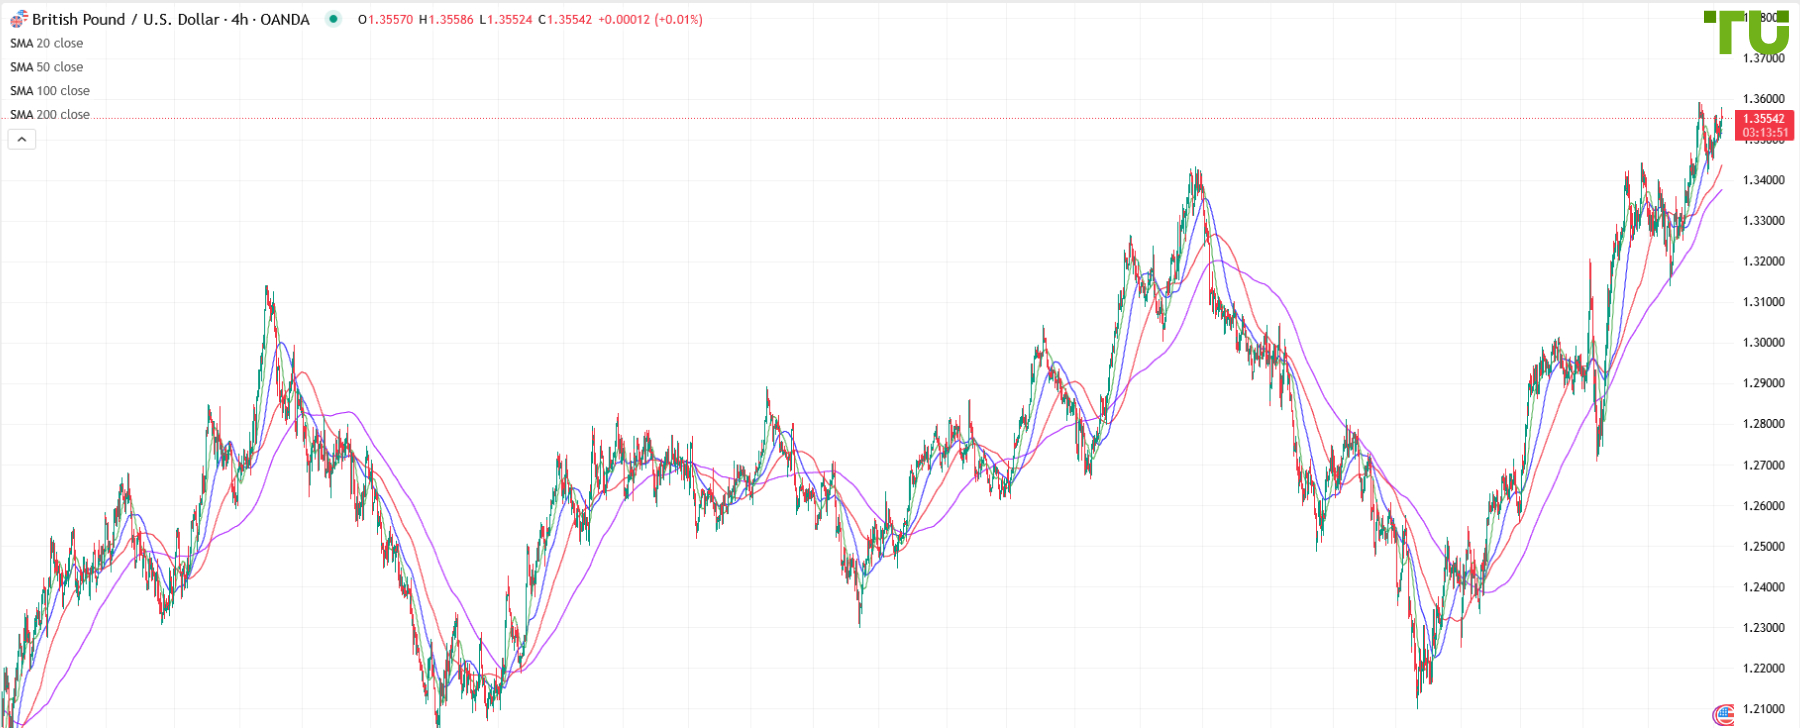Click the 1.22000 price axis label
This screenshot has width=1800, height=728.
(1764, 669)
